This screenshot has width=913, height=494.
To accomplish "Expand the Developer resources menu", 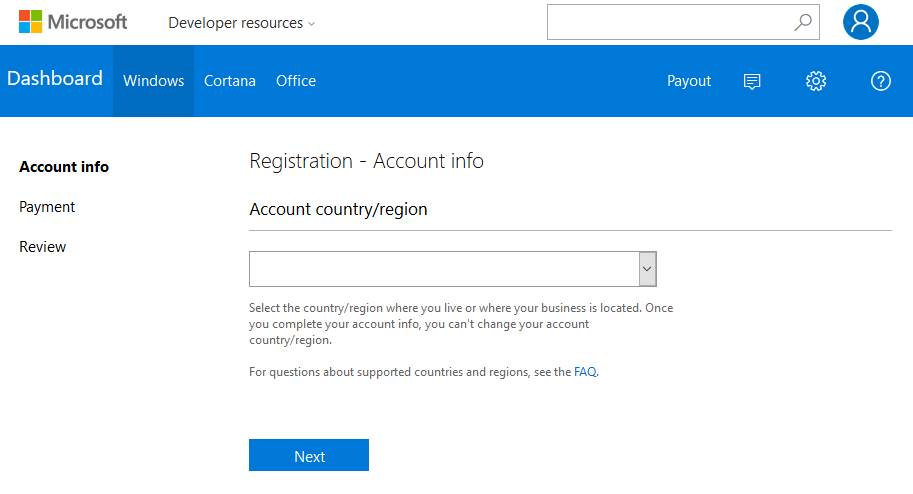I will pos(241,23).
